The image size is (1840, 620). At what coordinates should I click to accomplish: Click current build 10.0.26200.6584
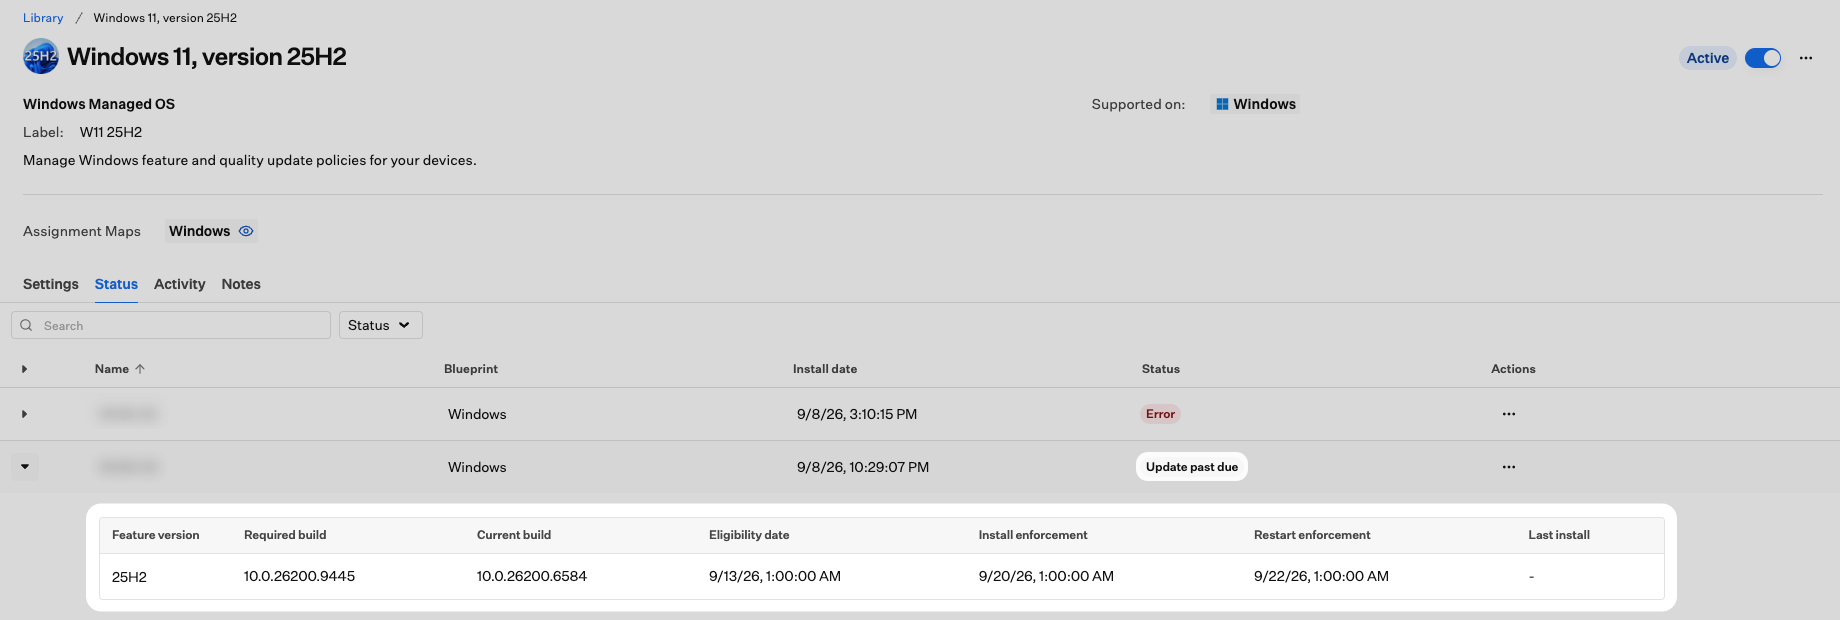click(x=532, y=576)
